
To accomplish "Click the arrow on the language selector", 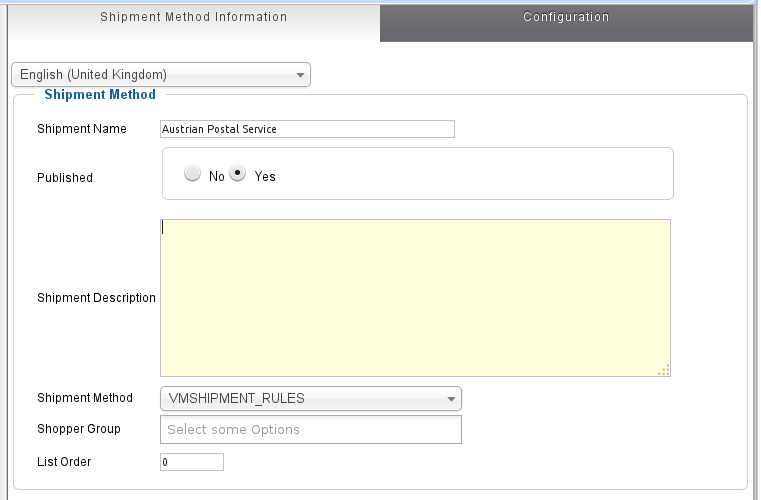I will (x=300, y=75).
